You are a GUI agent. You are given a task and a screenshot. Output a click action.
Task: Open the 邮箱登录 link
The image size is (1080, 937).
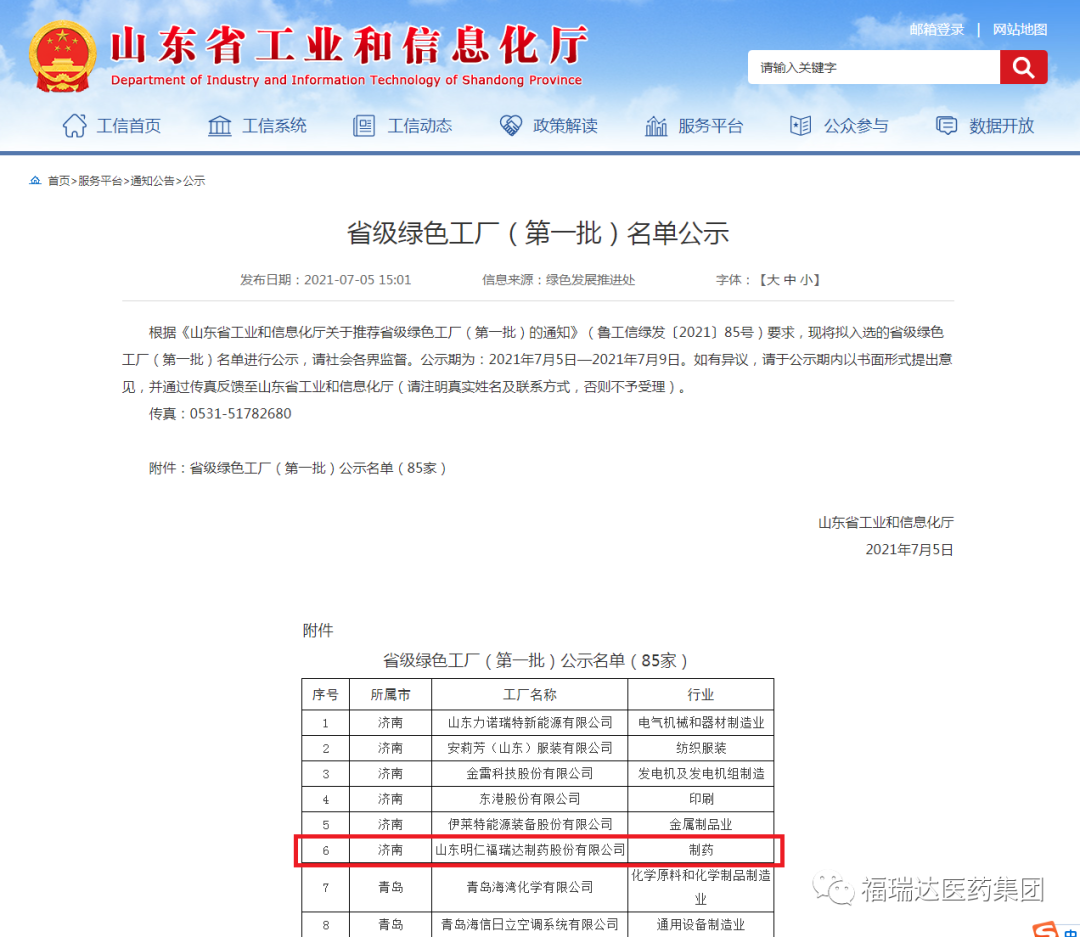pyautogui.click(x=937, y=30)
